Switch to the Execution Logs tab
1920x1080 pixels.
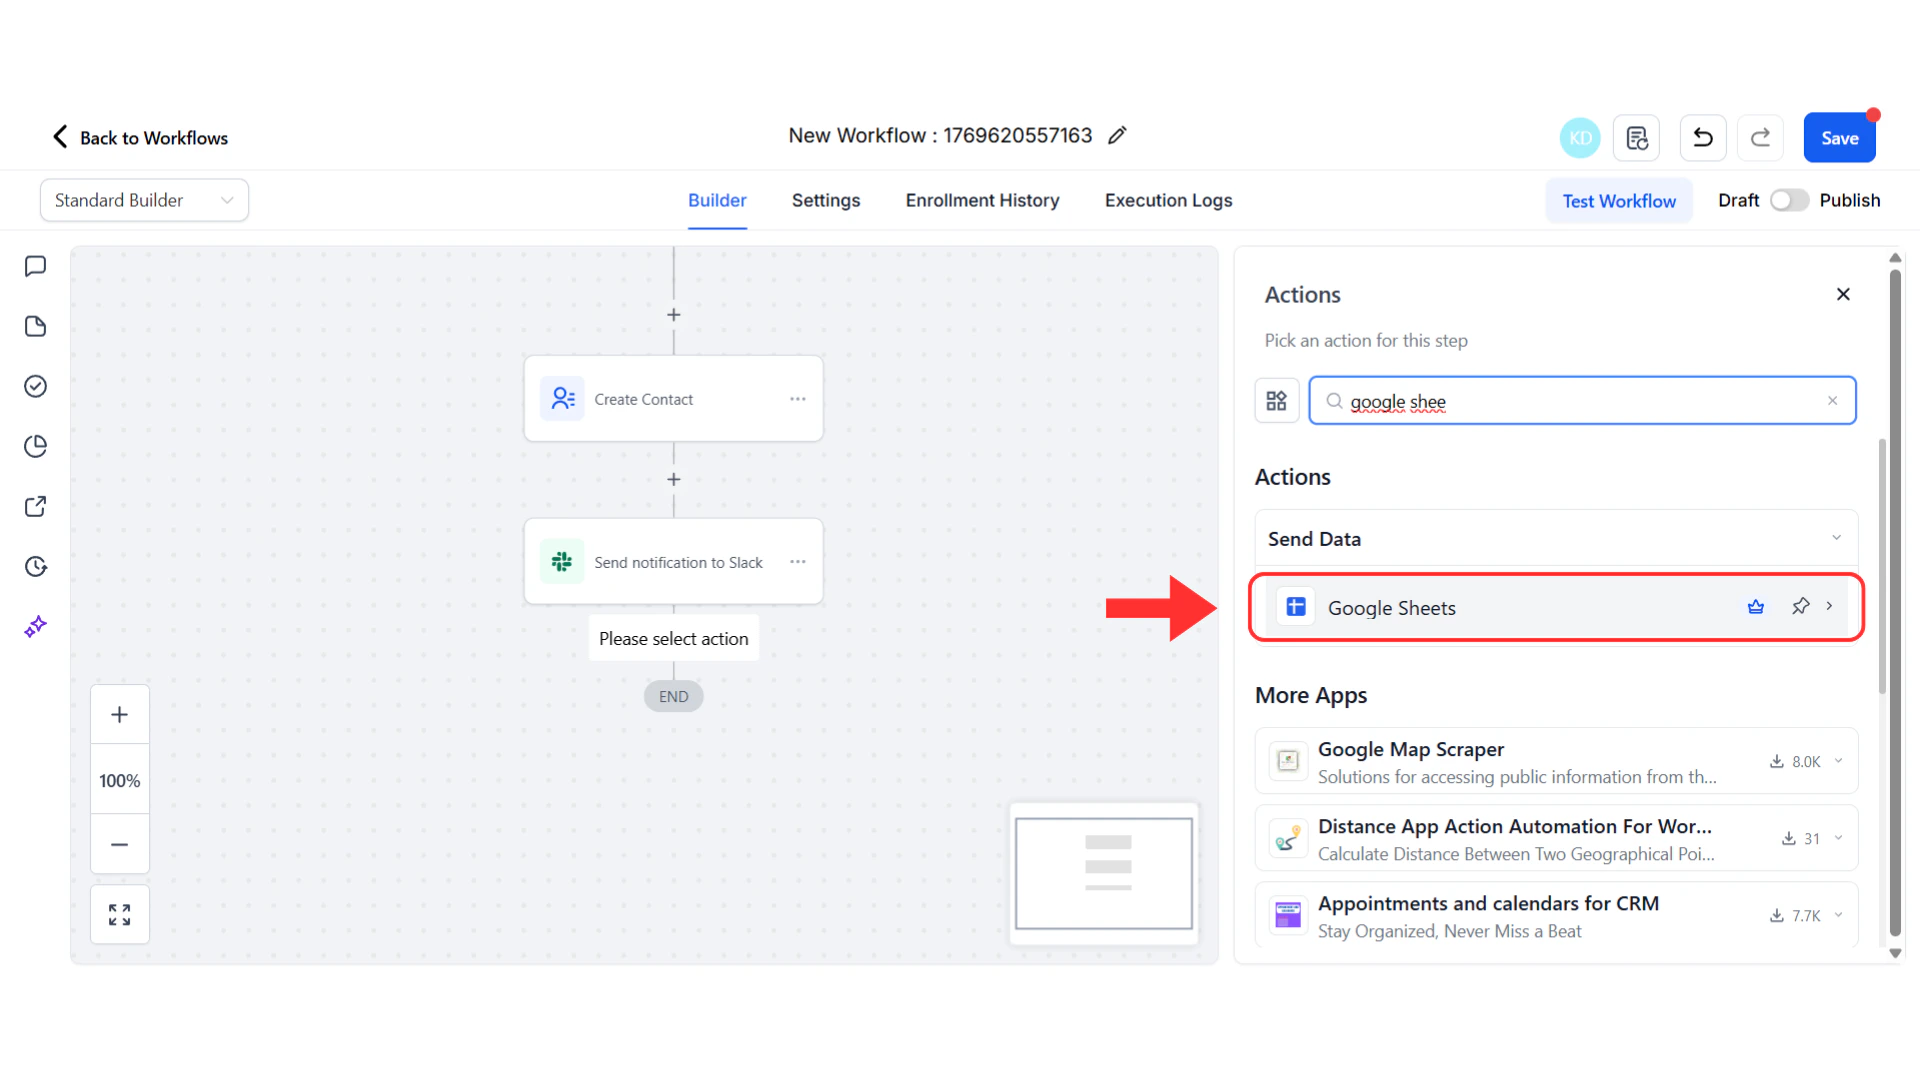[x=1168, y=200]
